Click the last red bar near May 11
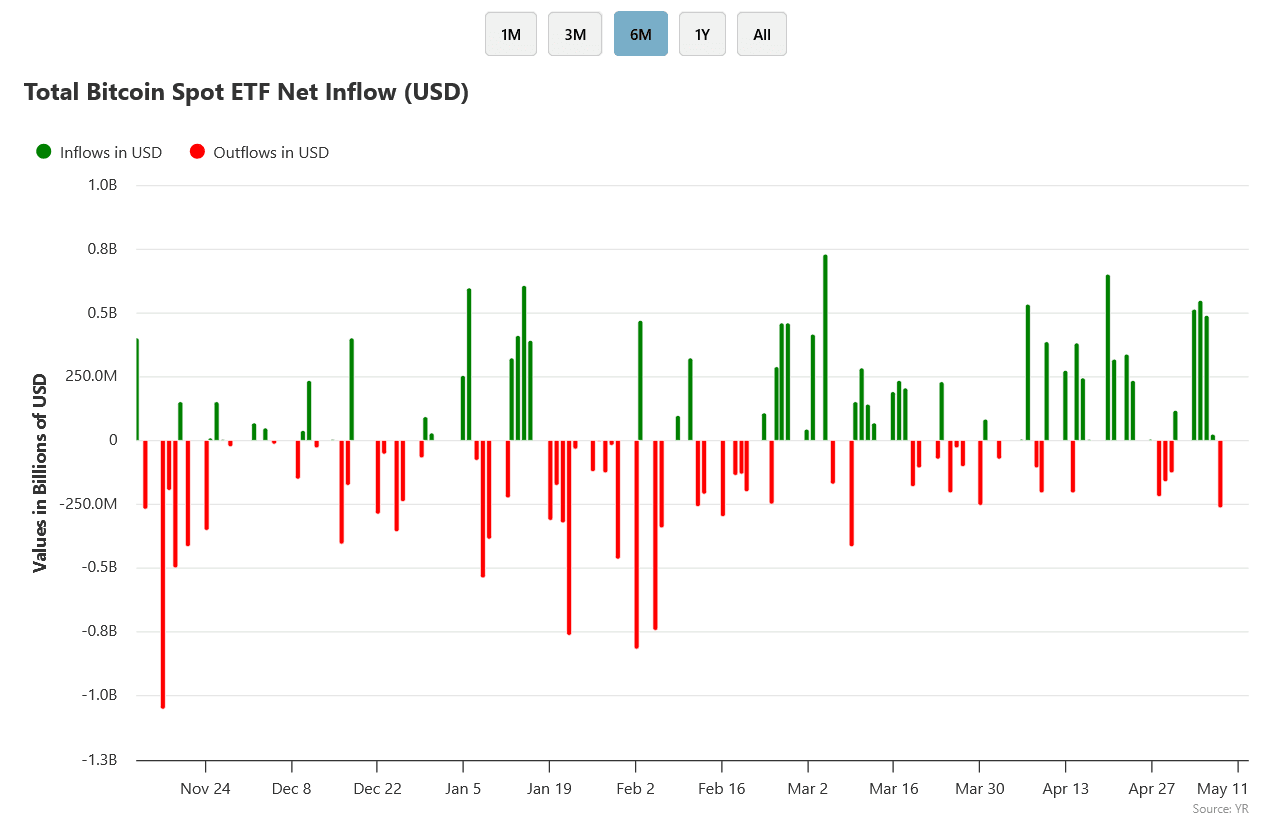Viewport: 1277px width, 817px height. coord(1220,474)
